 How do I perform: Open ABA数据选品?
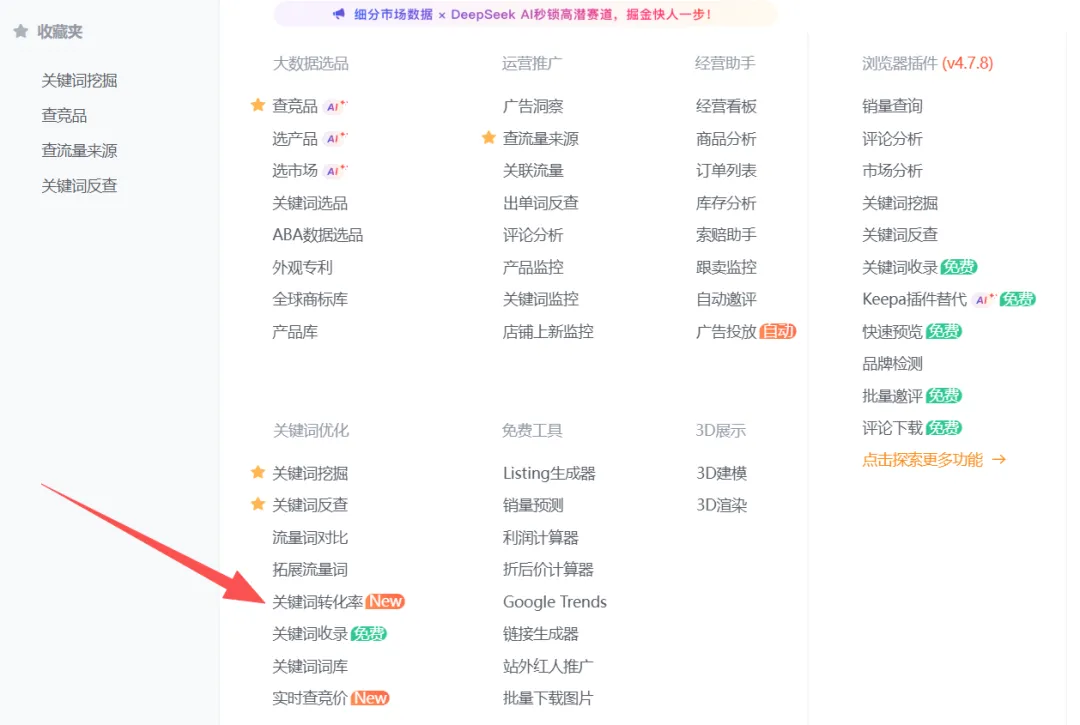tap(318, 235)
